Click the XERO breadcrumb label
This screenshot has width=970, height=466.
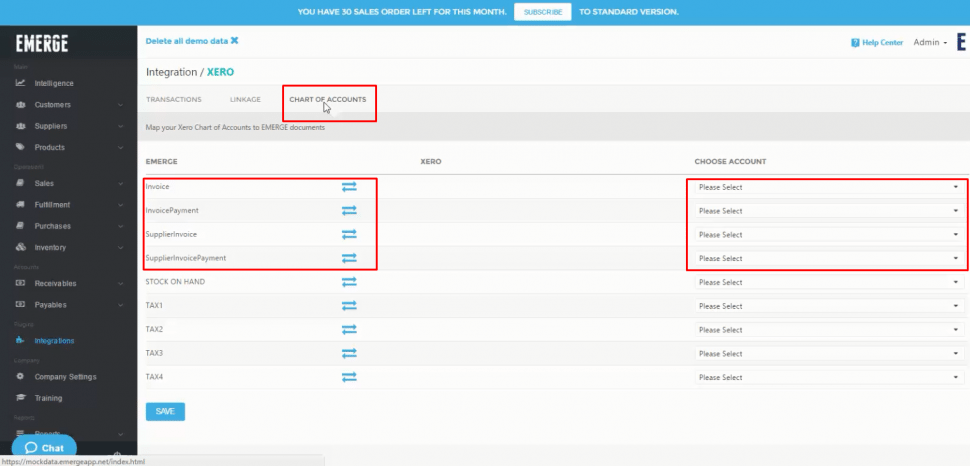click(x=221, y=72)
